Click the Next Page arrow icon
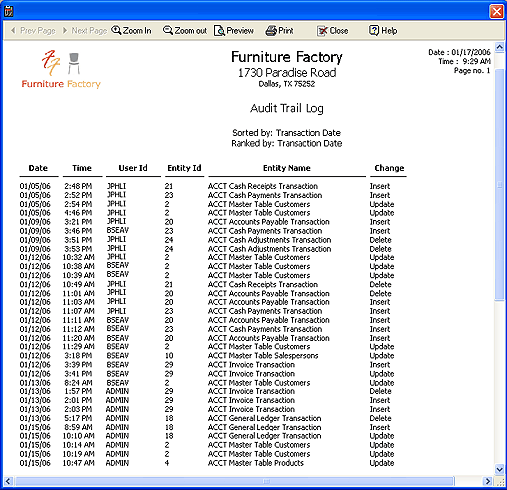Image resolution: width=507 pixels, height=490 pixels. [65, 30]
